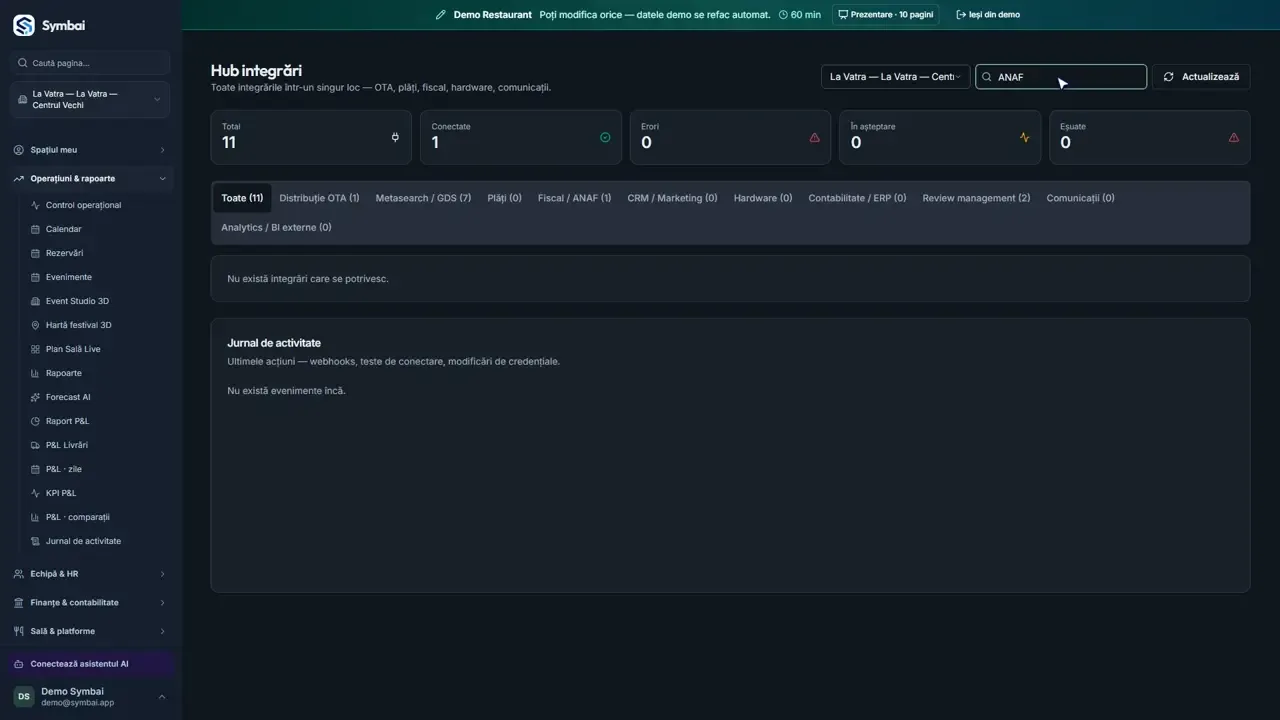Expand the Echipă & HR section
This screenshot has width=1280, height=720.
point(90,574)
